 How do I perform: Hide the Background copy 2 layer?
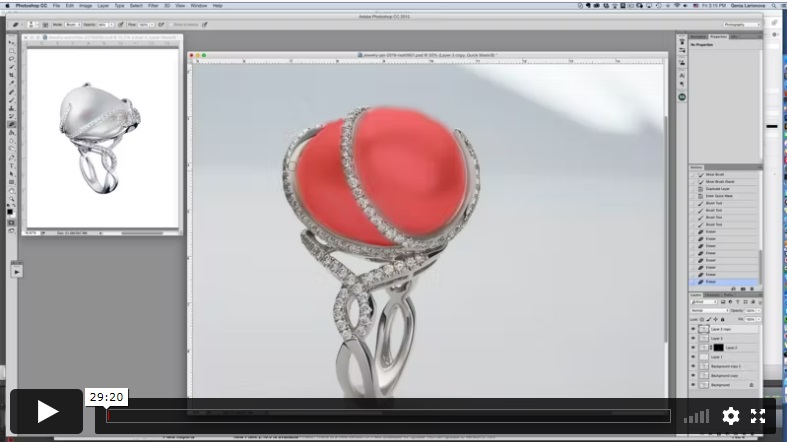click(693, 366)
